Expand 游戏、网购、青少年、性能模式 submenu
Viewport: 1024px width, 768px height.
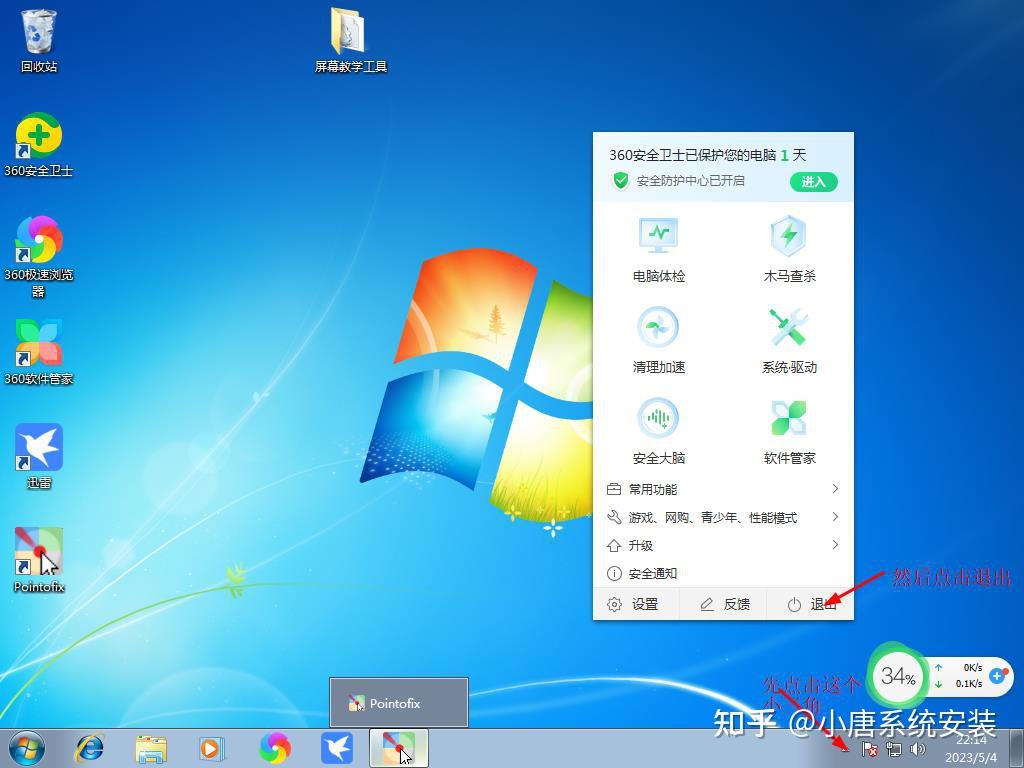[723, 517]
